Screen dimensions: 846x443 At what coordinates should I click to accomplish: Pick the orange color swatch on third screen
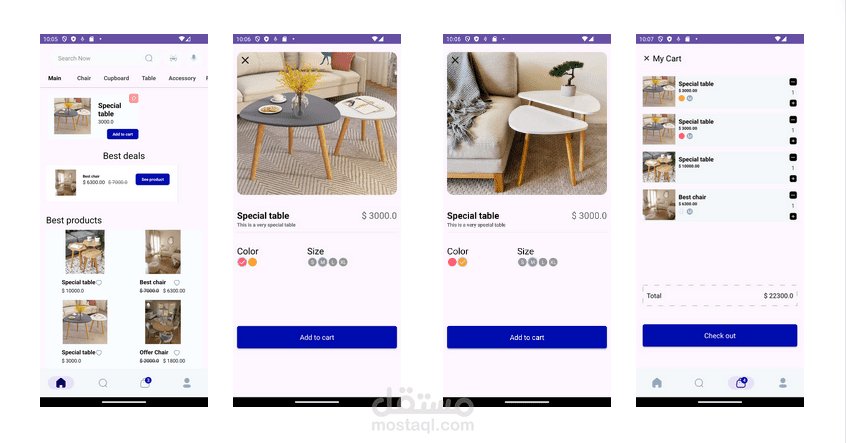(462, 262)
